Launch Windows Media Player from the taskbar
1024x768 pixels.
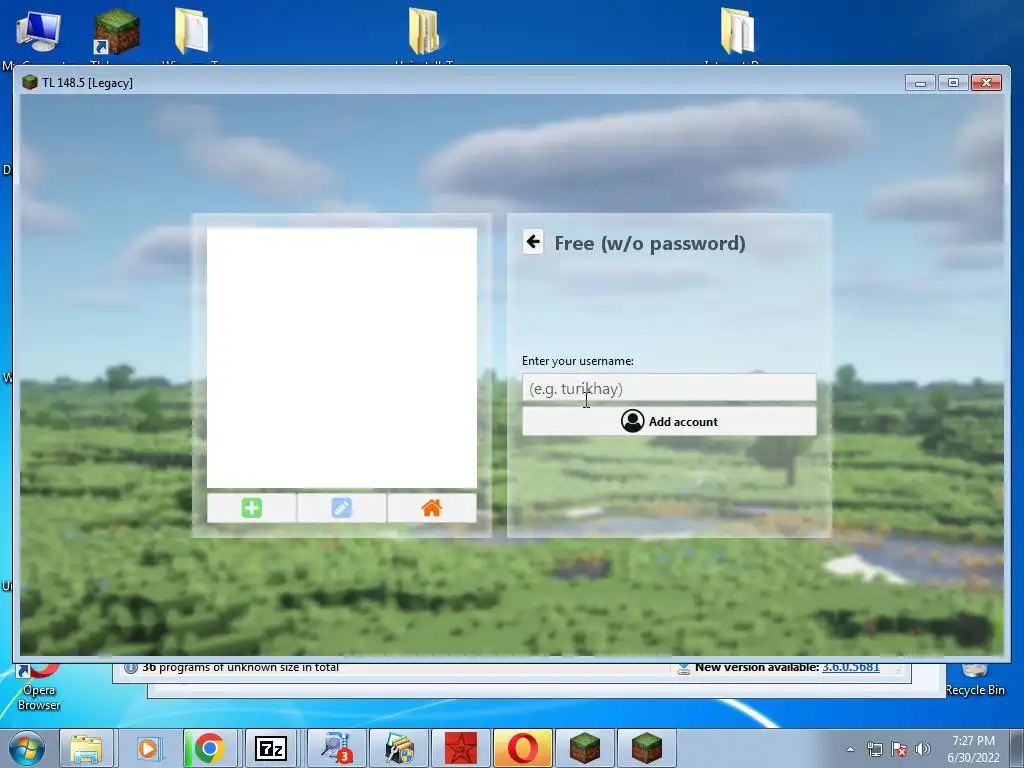pos(148,748)
